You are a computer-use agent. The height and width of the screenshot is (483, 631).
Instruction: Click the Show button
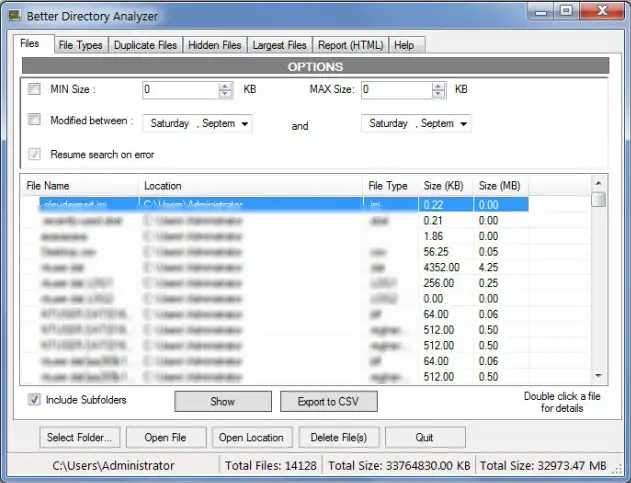tap(223, 401)
